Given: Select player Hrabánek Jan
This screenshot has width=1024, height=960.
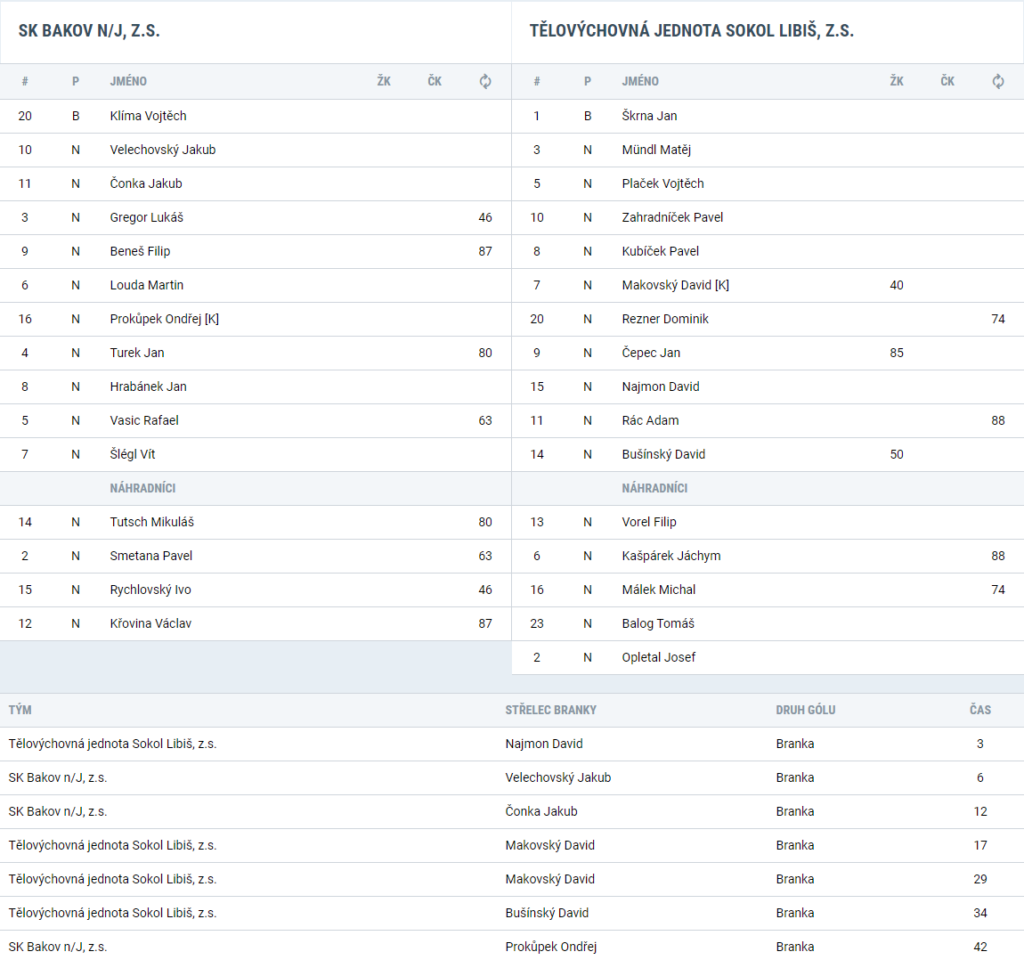Looking at the screenshot, I should pyautogui.click(x=148, y=387).
